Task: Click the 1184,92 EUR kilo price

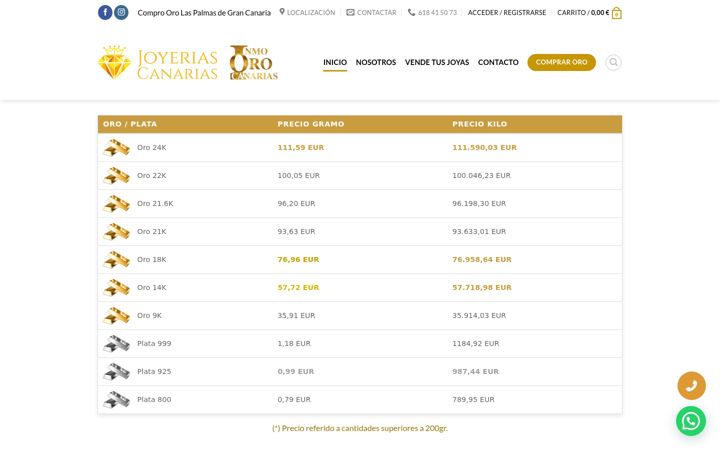Action: tap(476, 343)
